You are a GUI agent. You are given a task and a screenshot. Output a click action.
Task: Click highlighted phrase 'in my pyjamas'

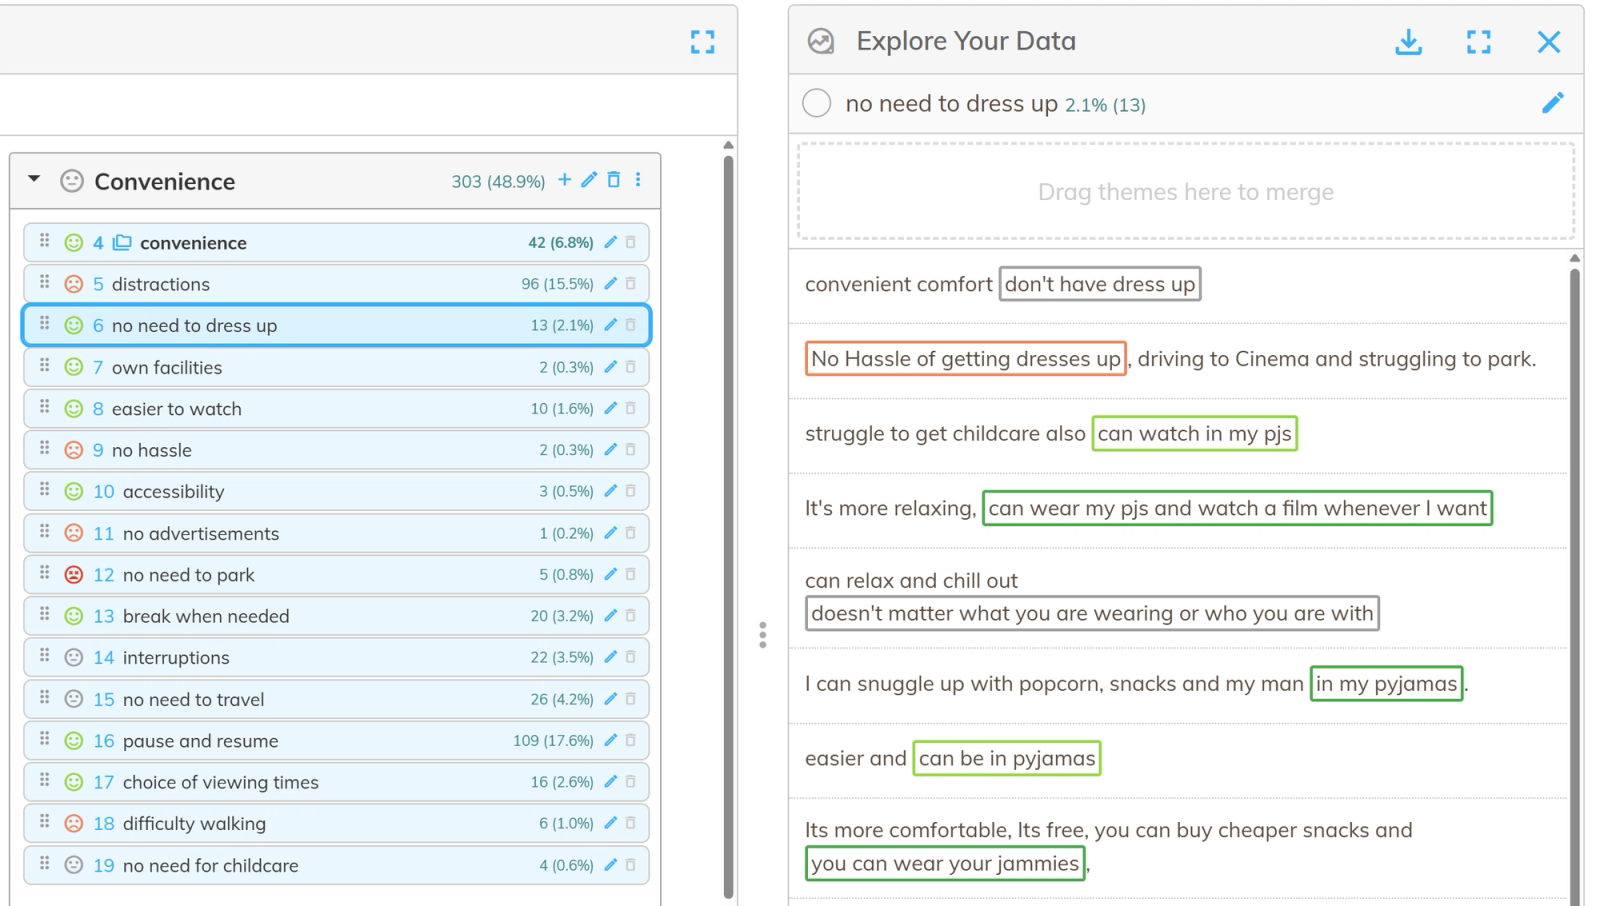[1386, 683]
